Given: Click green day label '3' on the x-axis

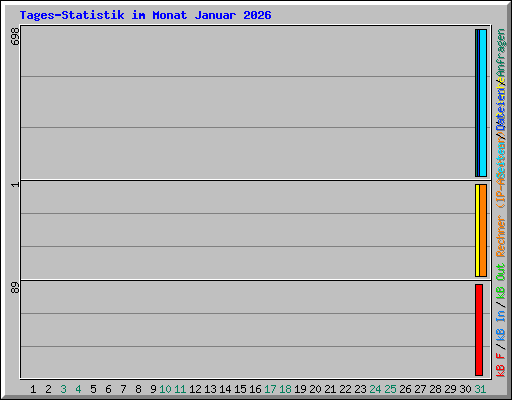Looking at the screenshot, I should (63, 389).
